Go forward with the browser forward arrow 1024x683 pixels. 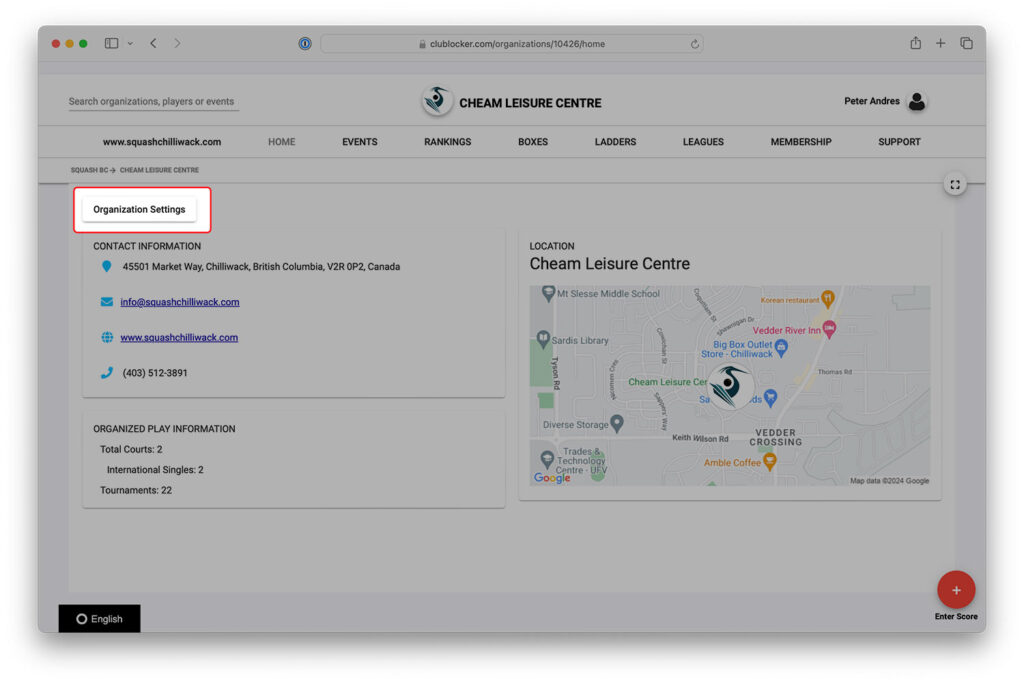tap(177, 43)
